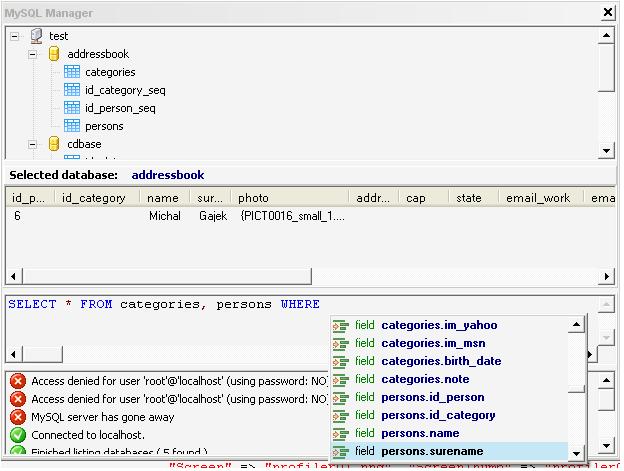Select the cdbase database label
624x471 pixels.
[x=84, y=144]
